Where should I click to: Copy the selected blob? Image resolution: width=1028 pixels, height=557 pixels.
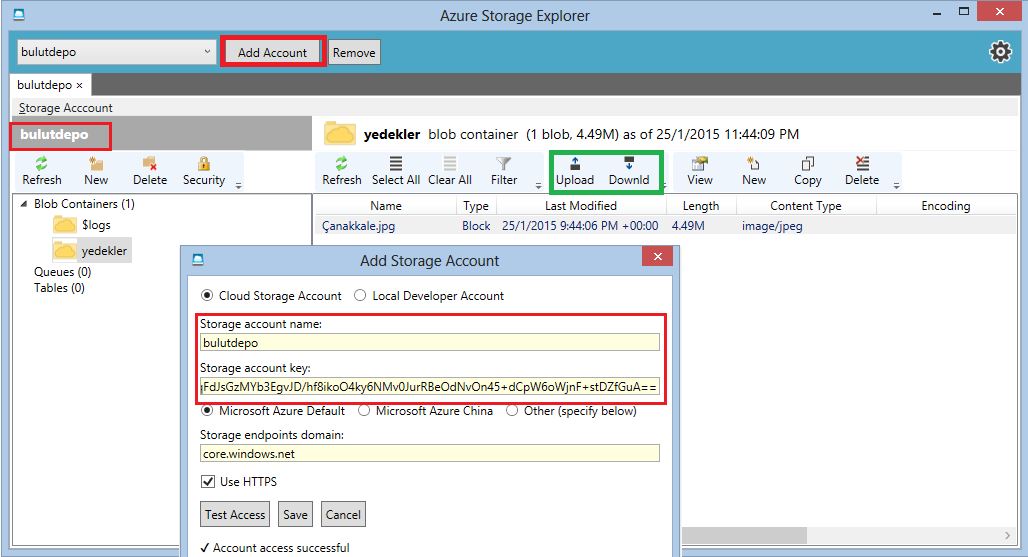(808, 171)
